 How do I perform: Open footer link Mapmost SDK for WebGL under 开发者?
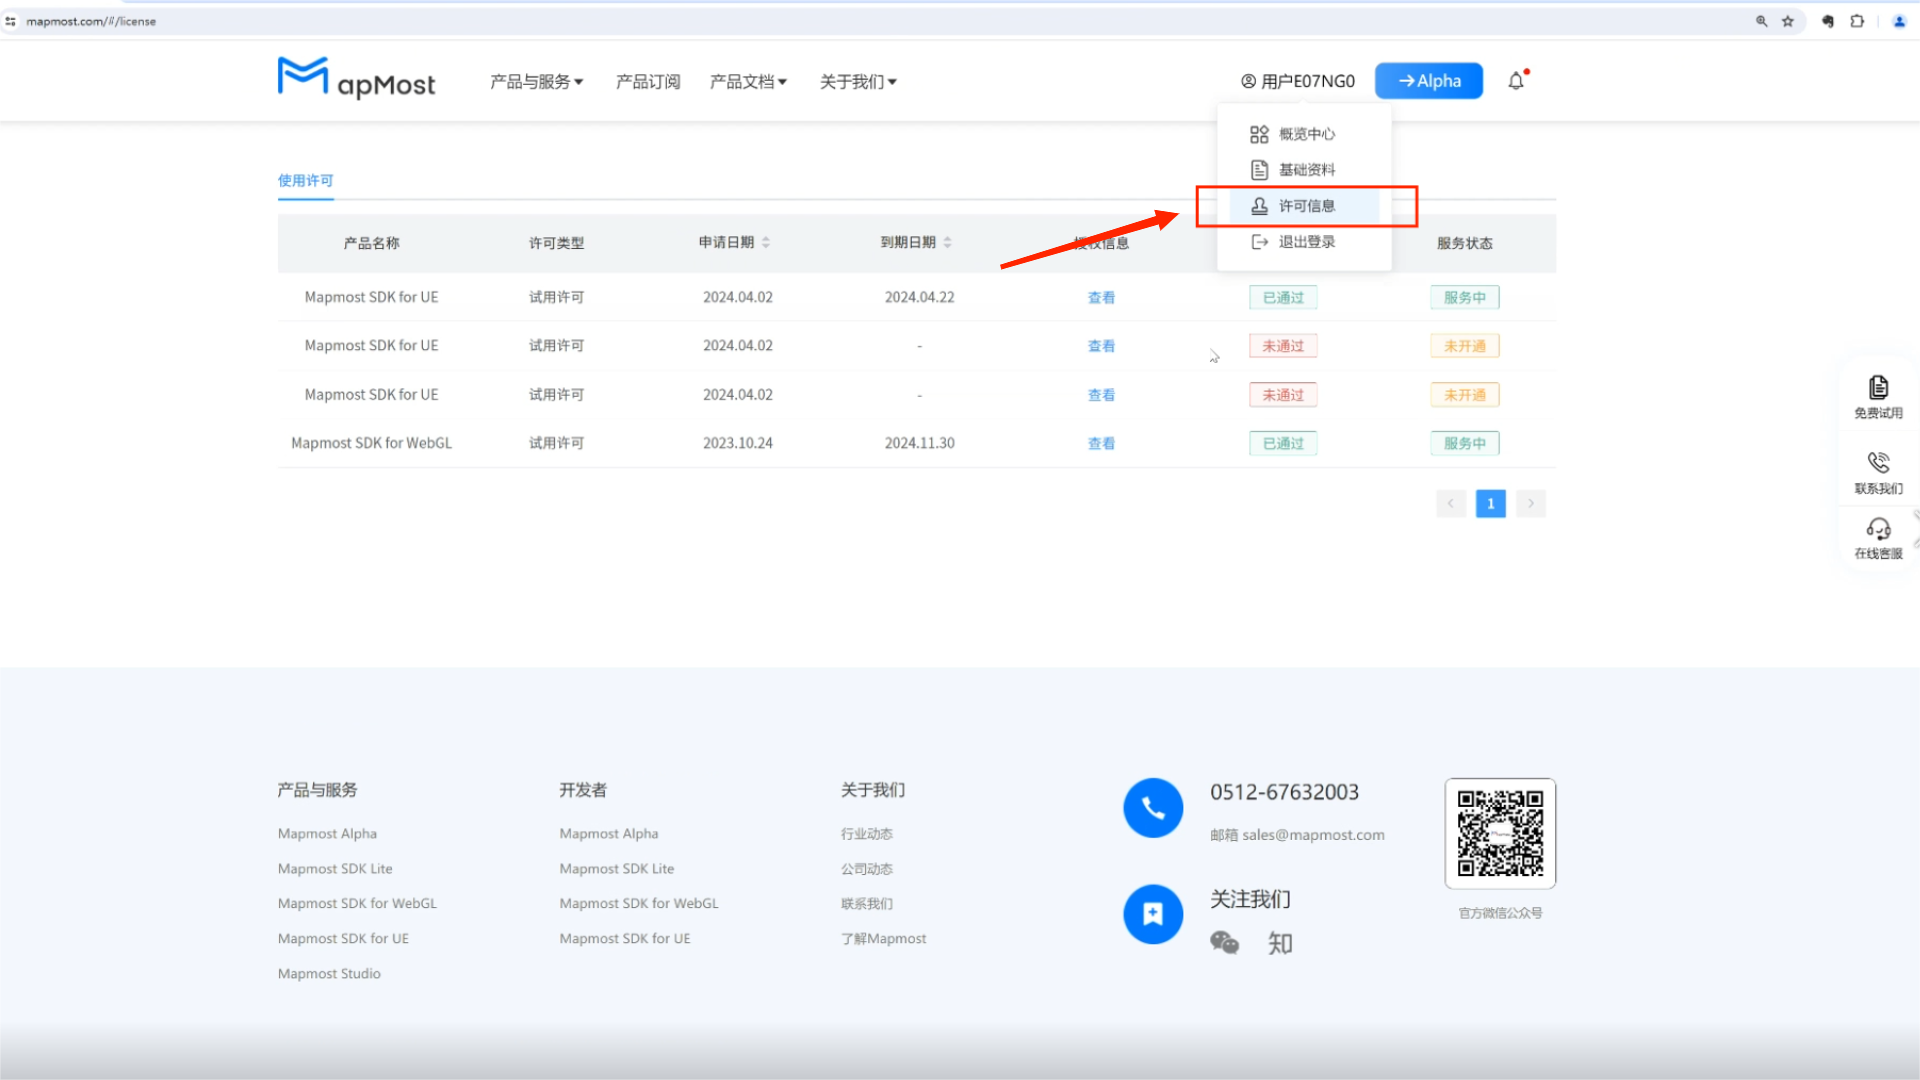[639, 904]
